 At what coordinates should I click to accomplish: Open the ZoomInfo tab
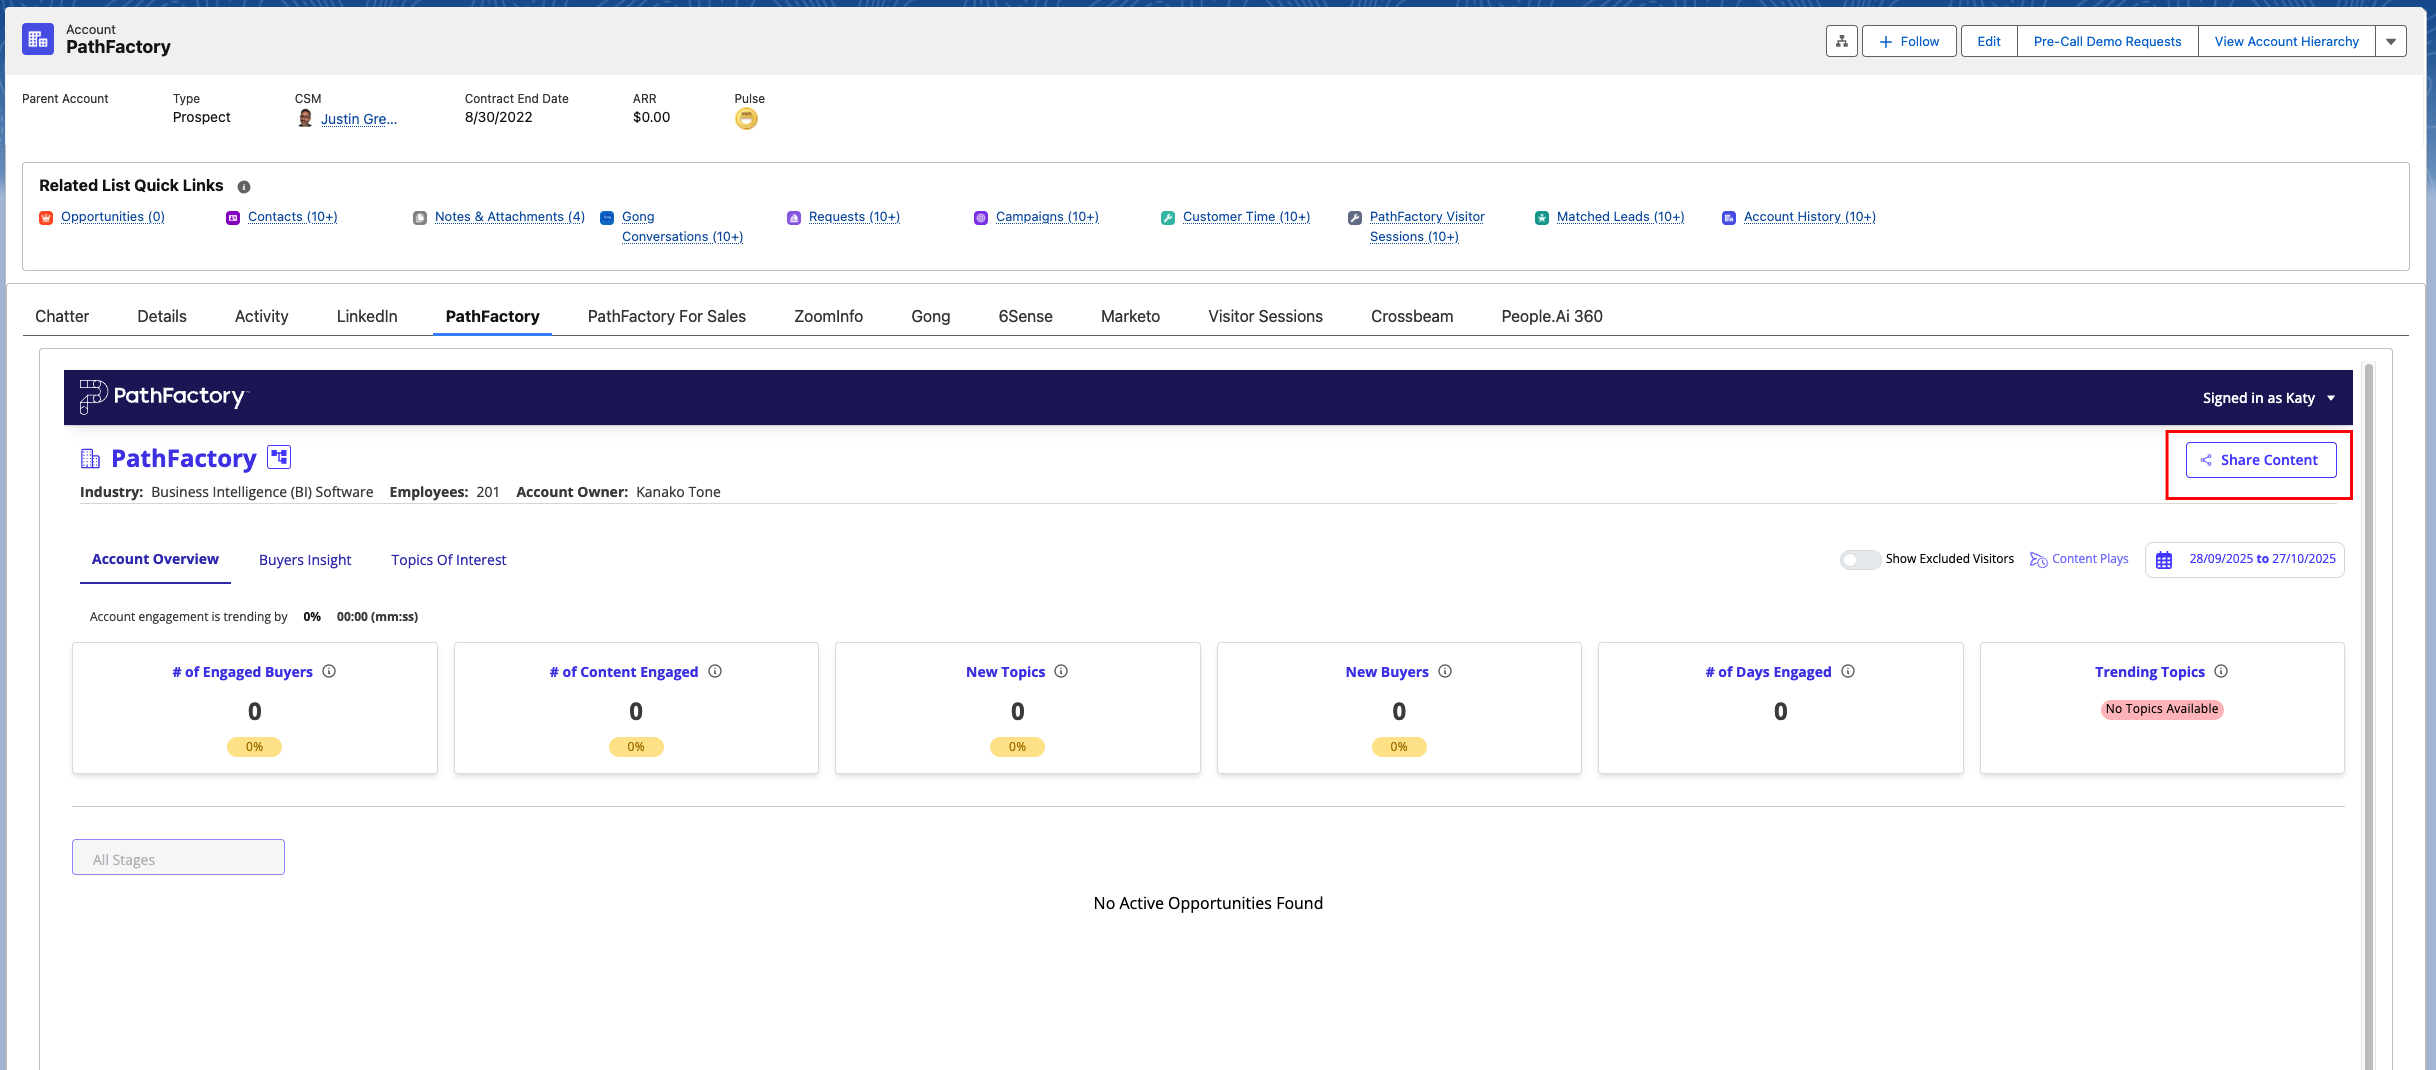[829, 317]
